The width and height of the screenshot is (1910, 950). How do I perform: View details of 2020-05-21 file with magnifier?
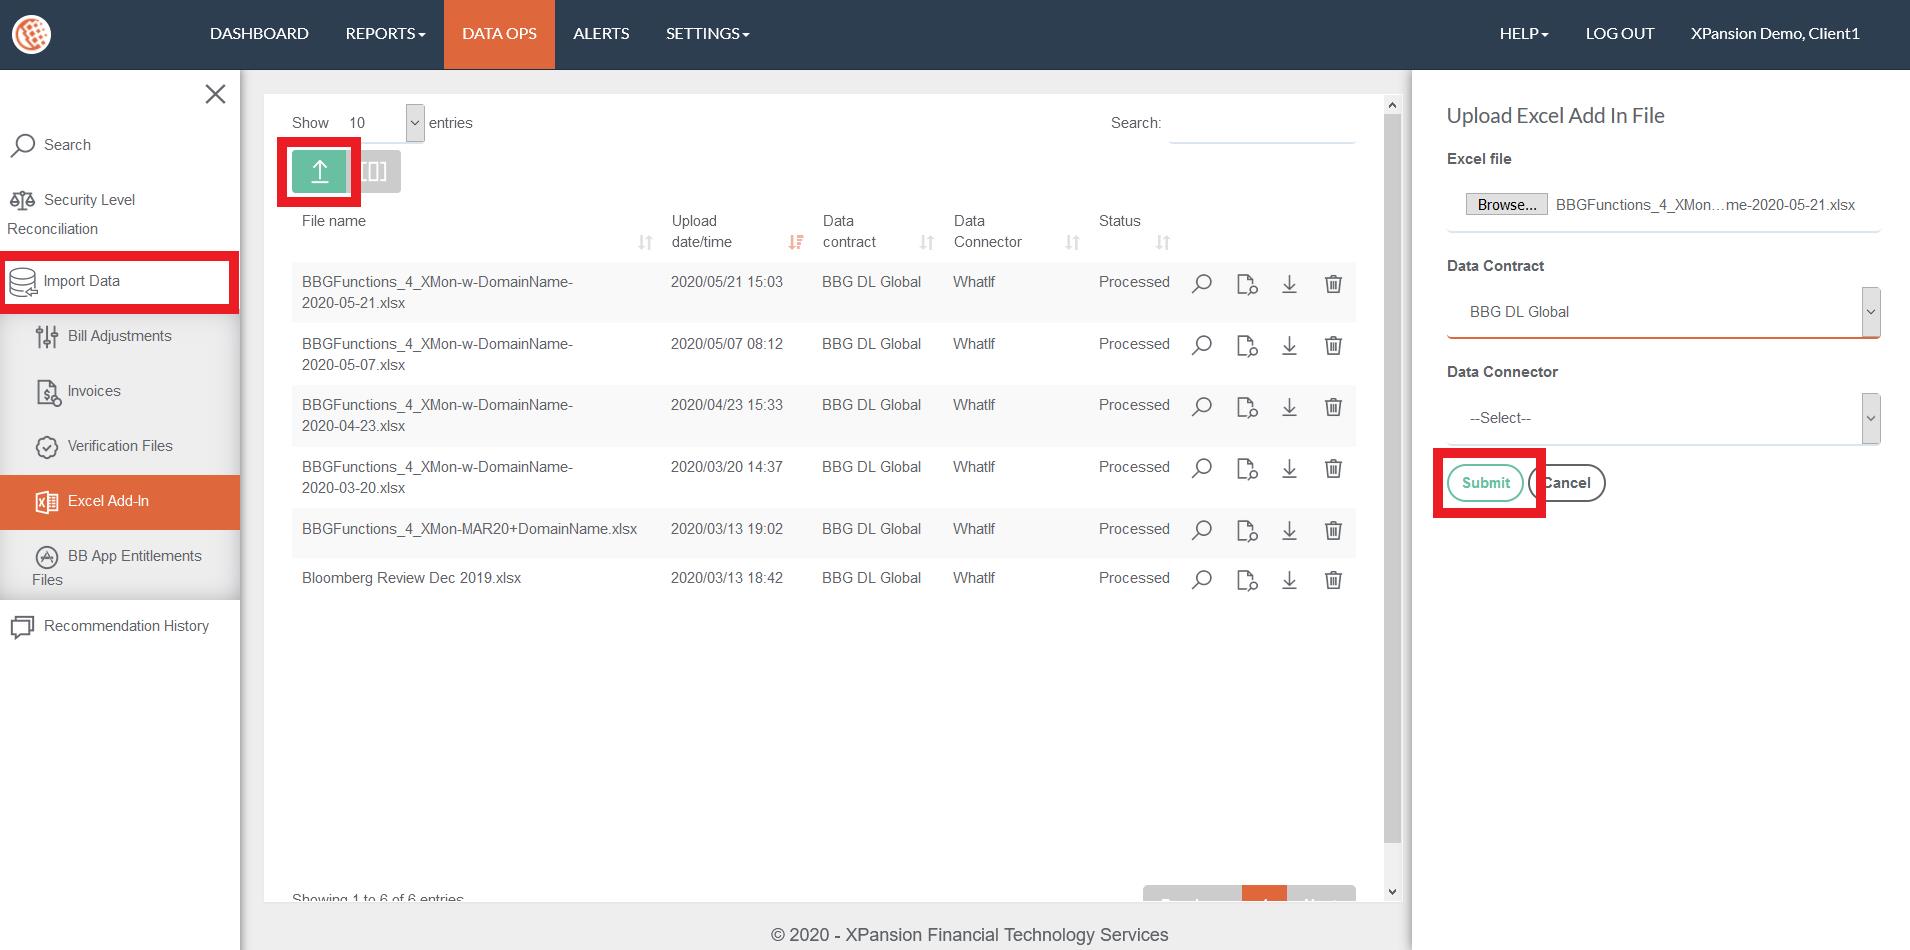[x=1202, y=284]
